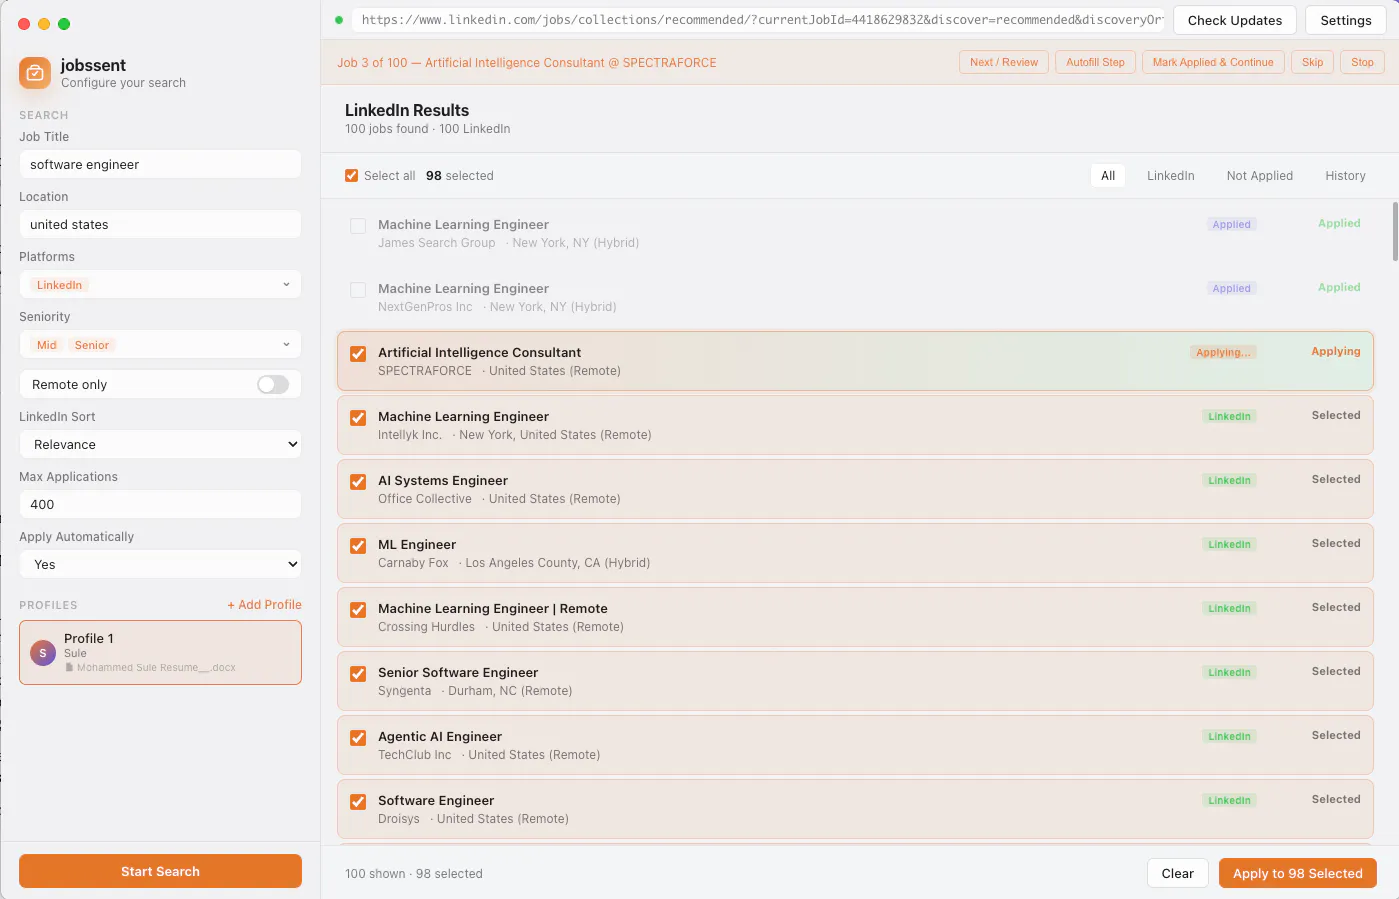
Task: Click the Next / Review button
Action: tap(1004, 62)
